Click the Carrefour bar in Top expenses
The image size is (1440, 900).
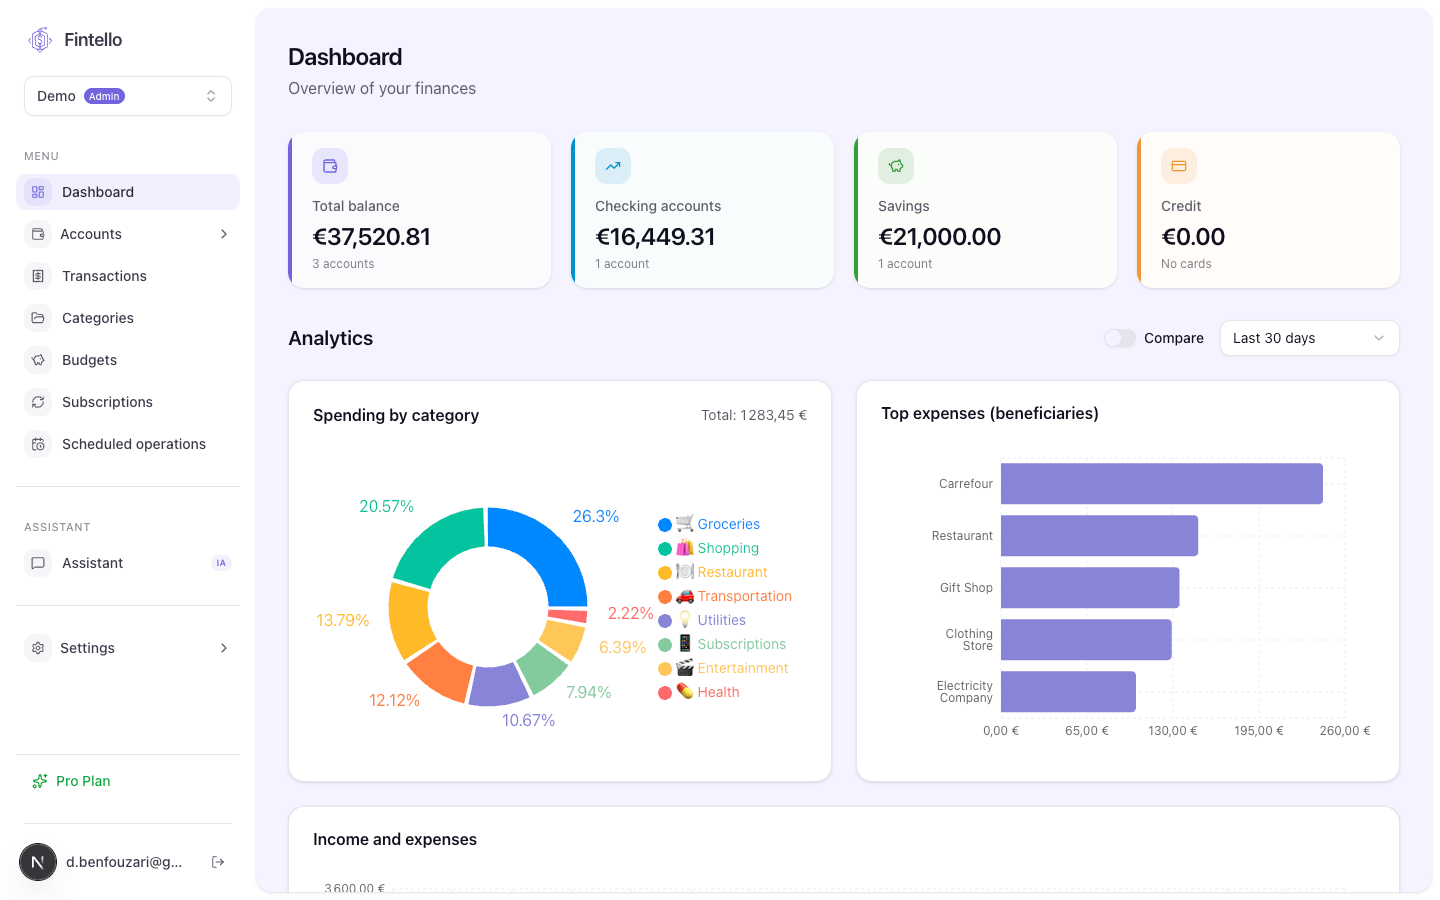(x=1162, y=484)
